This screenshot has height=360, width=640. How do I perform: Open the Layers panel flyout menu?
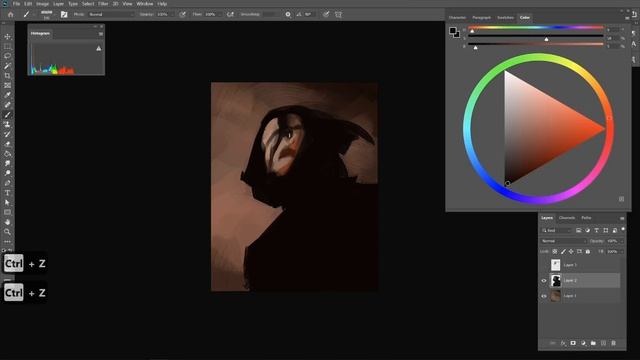click(x=622, y=218)
